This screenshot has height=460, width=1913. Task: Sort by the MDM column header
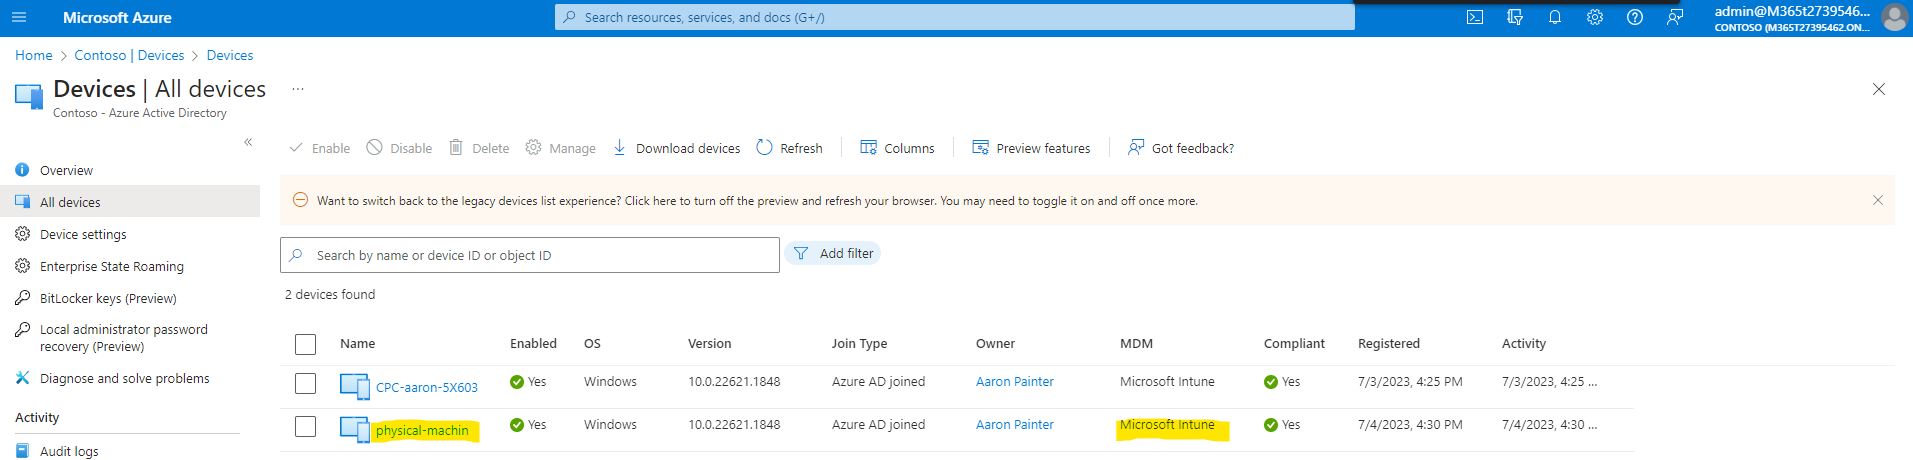[x=1137, y=344]
